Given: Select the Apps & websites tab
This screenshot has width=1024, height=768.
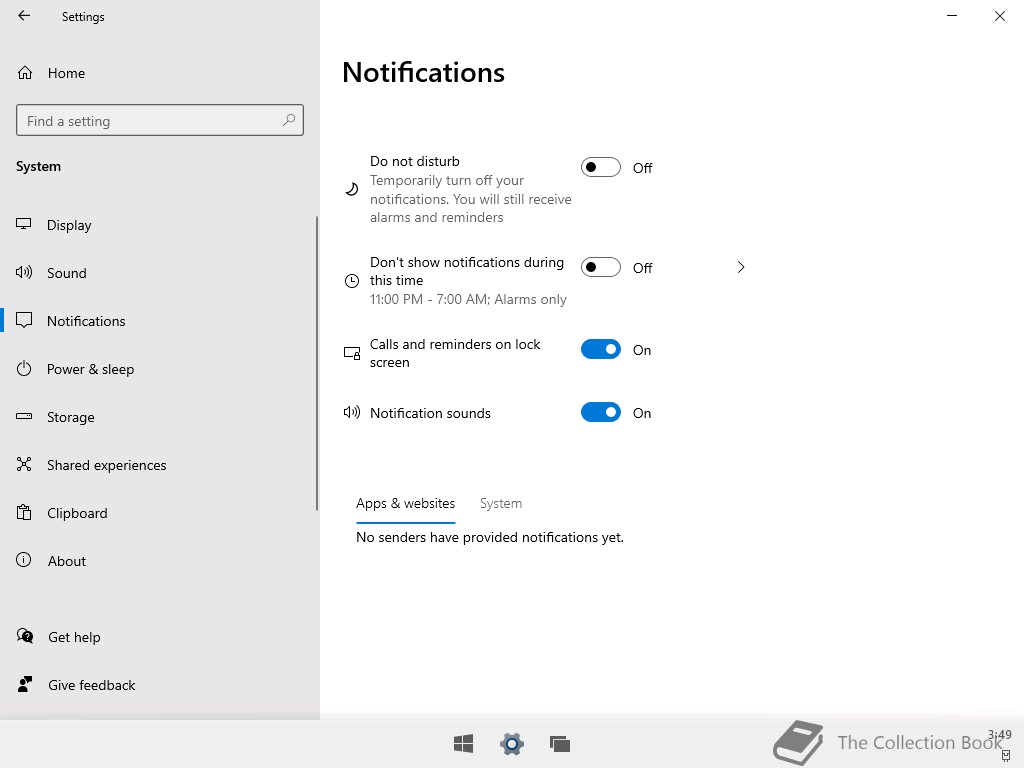Looking at the screenshot, I should (x=405, y=504).
